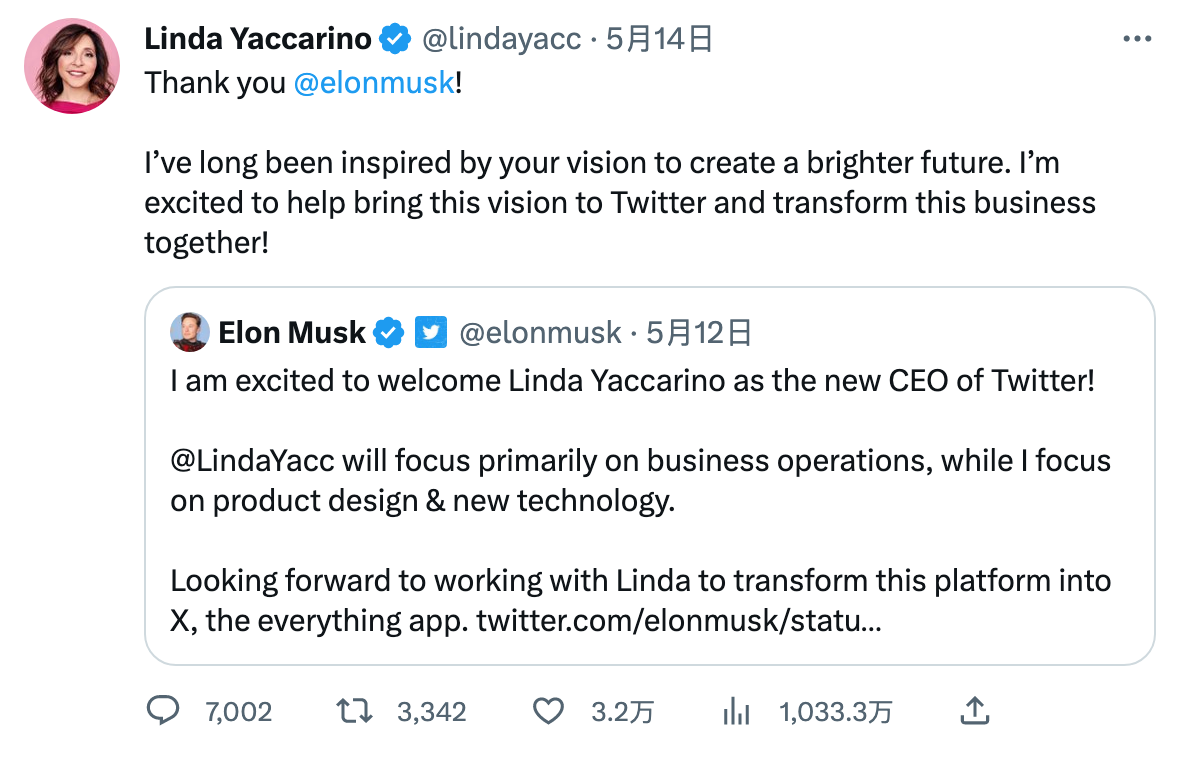Click the reply comment bubble icon
This screenshot has width=1188, height=772.
[162, 711]
